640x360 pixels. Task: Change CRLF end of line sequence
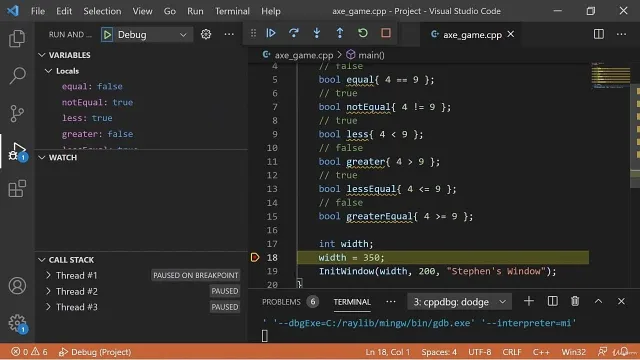512,352
